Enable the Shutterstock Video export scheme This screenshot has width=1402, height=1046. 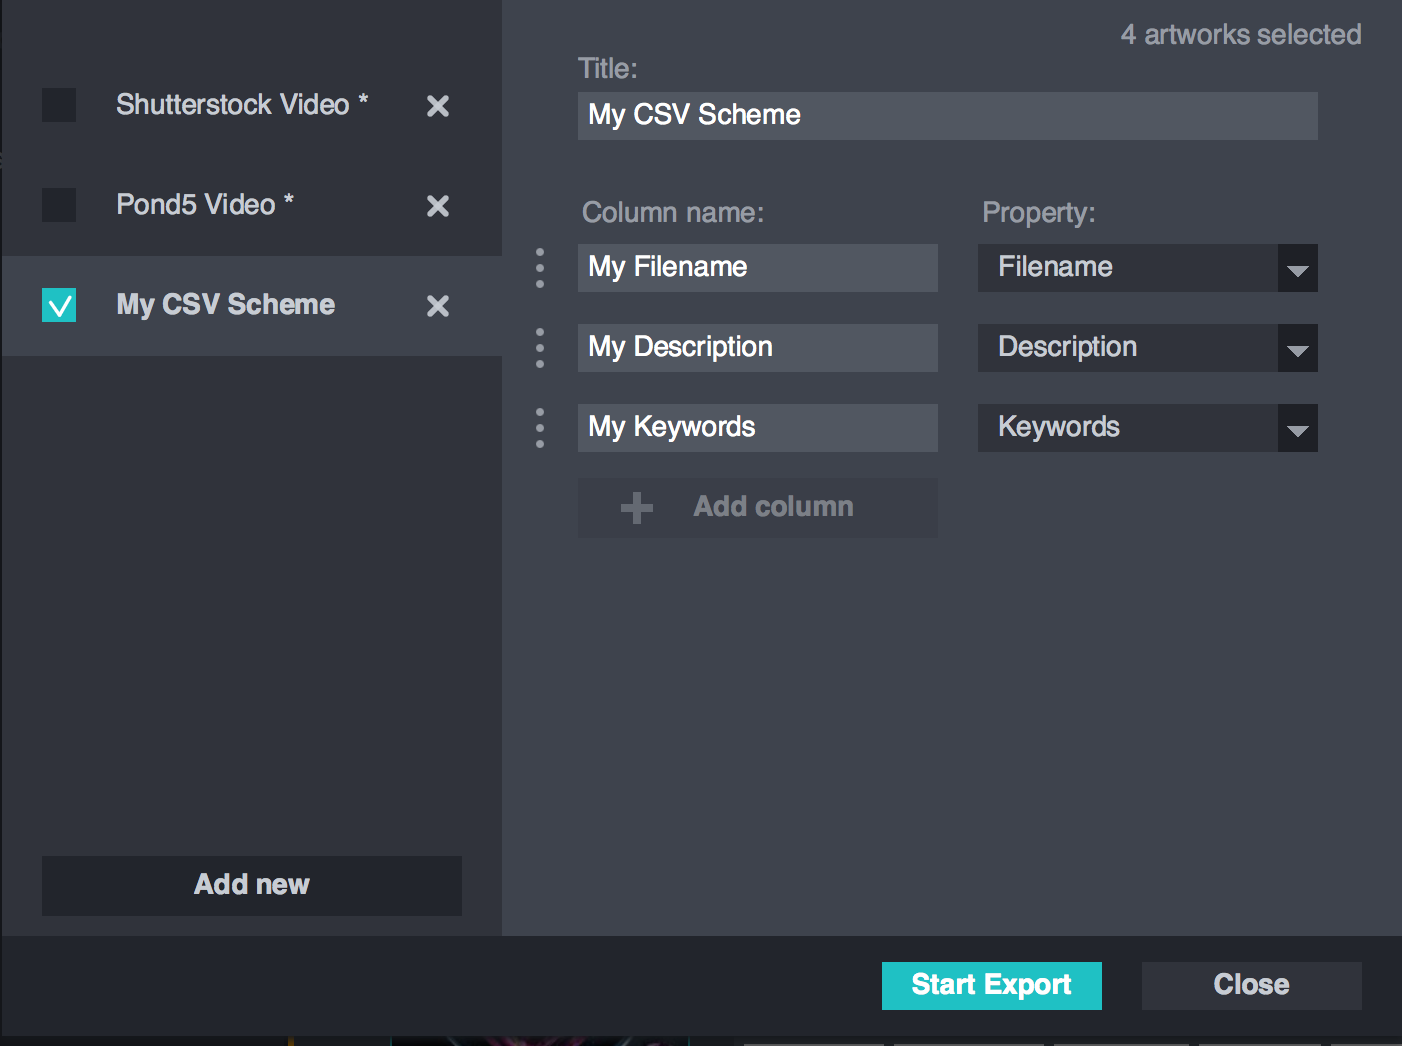pos(59,105)
